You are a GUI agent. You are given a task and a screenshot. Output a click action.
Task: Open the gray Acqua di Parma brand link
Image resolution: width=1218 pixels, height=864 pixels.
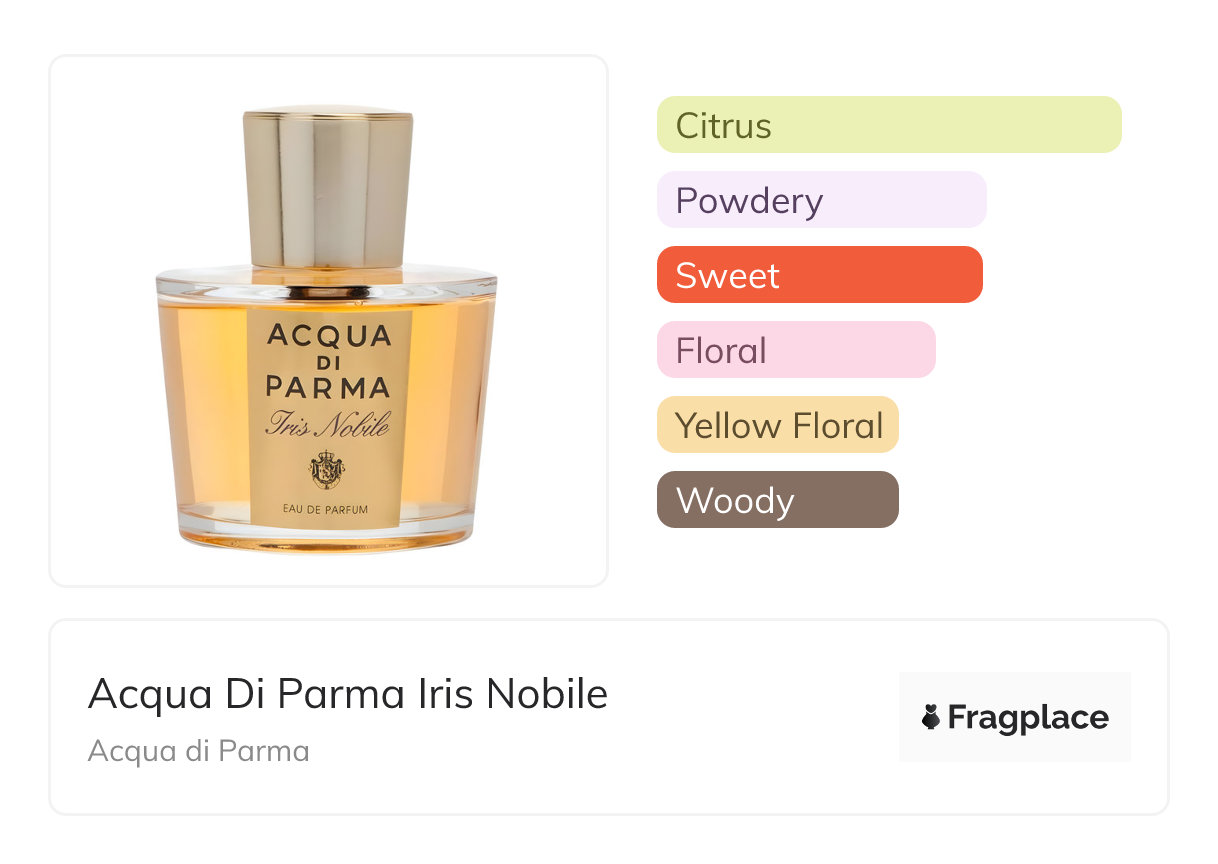click(x=199, y=751)
